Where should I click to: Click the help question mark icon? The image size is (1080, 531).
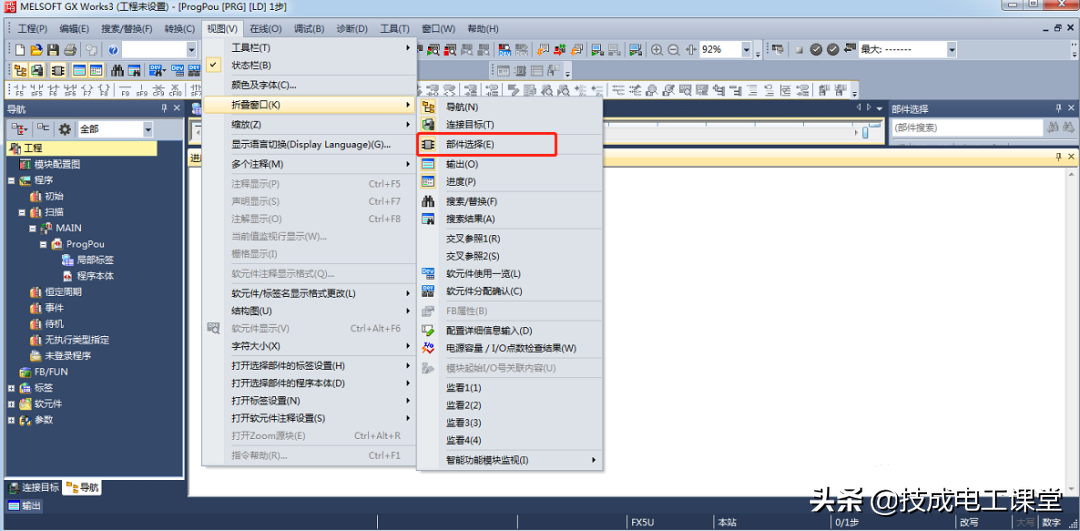point(113,49)
